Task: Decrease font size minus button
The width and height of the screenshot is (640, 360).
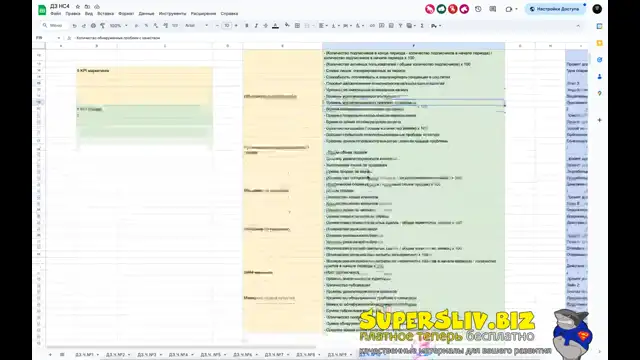Action: pos(217,26)
